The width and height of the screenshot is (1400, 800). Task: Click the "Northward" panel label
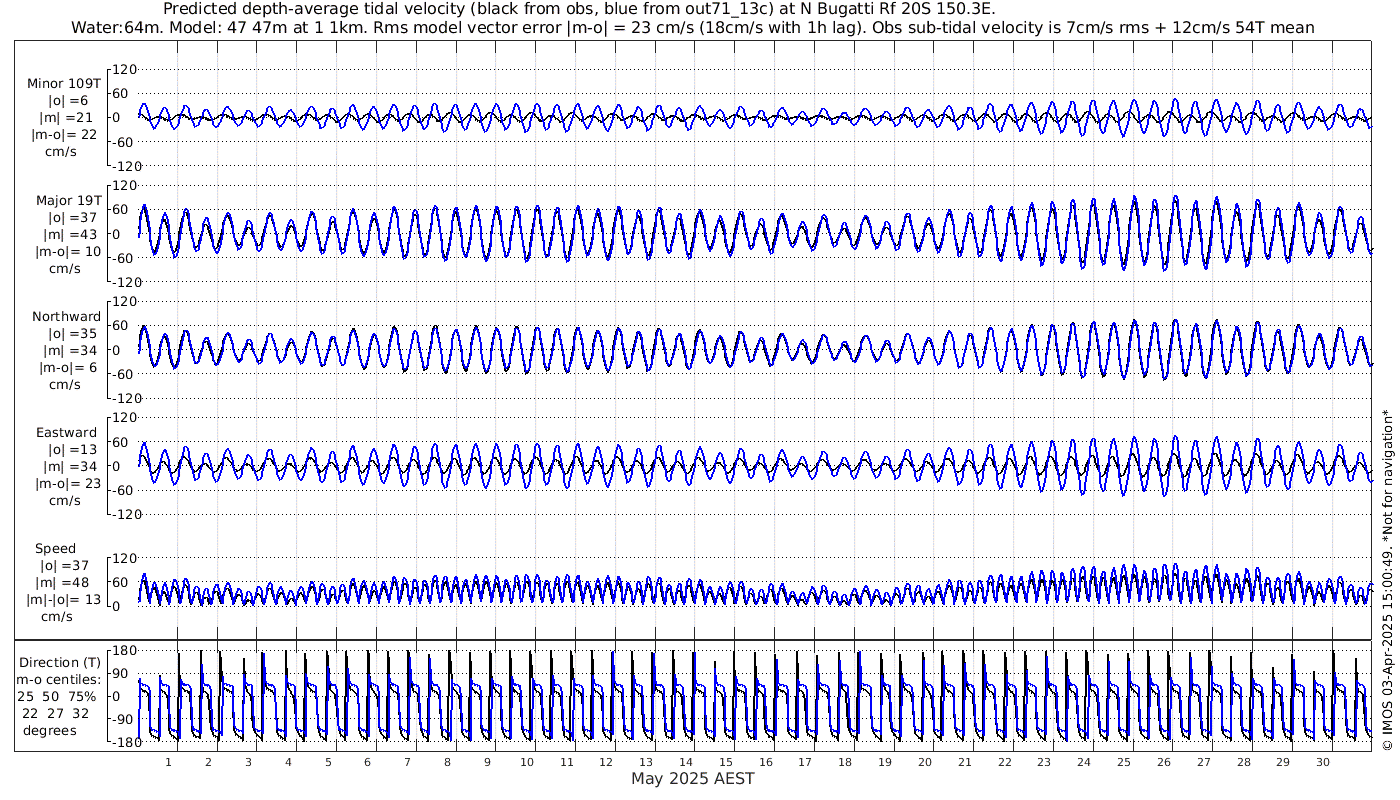pos(66,317)
